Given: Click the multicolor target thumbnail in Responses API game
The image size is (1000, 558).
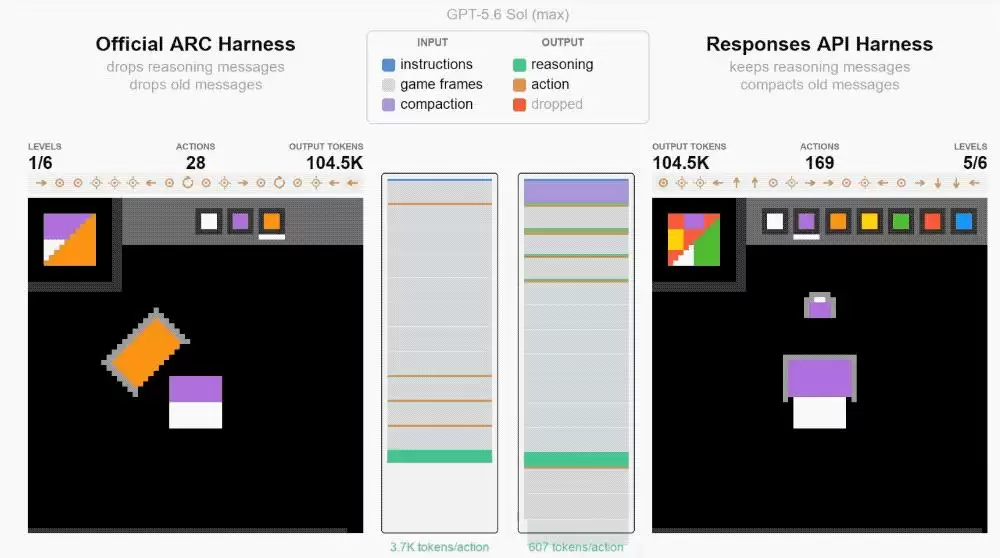Looking at the screenshot, I should point(694,239).
